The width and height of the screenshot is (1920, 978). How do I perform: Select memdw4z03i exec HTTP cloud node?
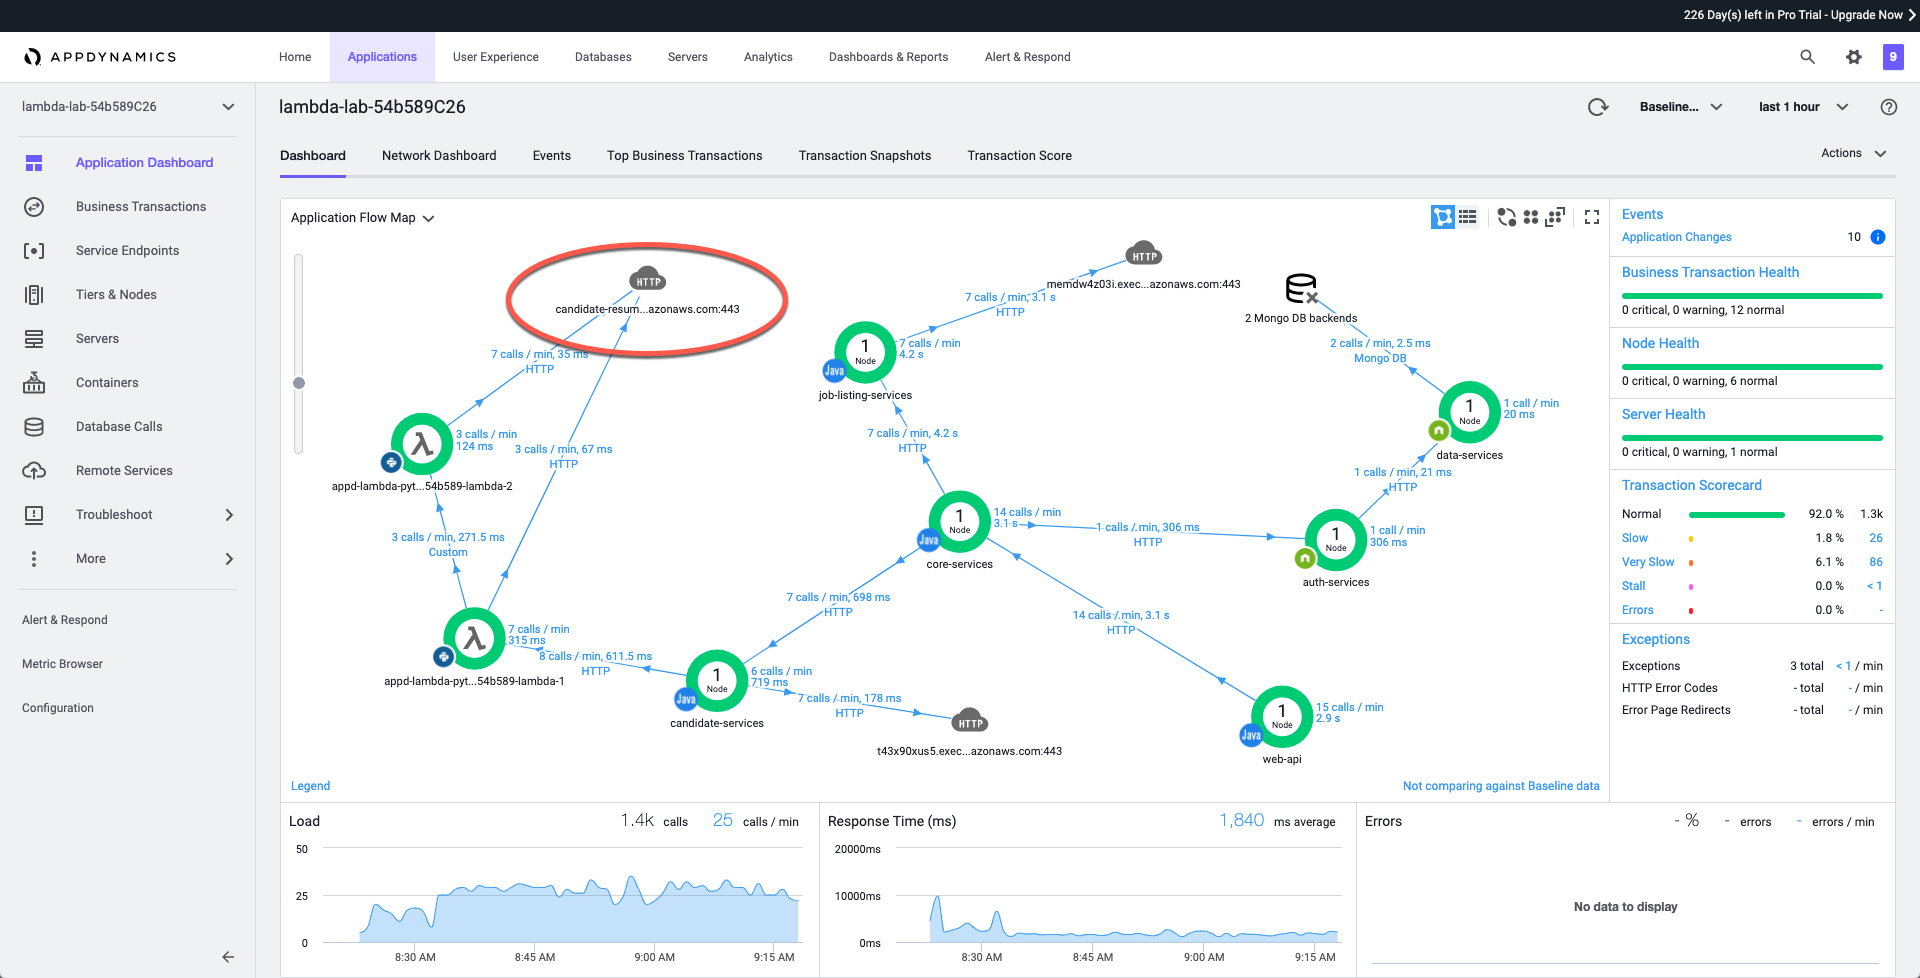pyautogui.click(x=1144, y=254)
